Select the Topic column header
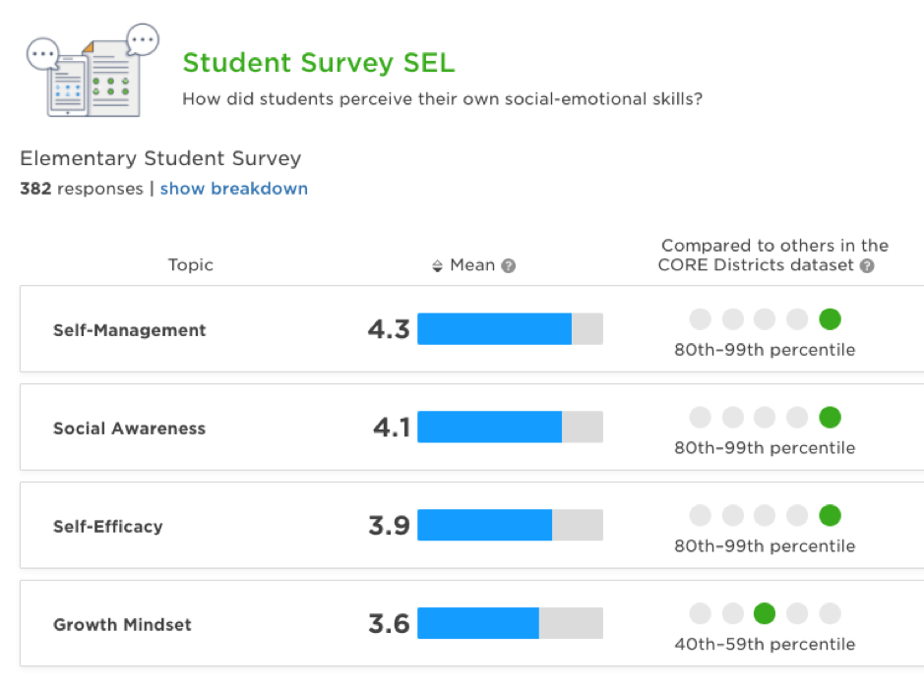This screenshot has height=685, width=924. click(x=190, y=265)
